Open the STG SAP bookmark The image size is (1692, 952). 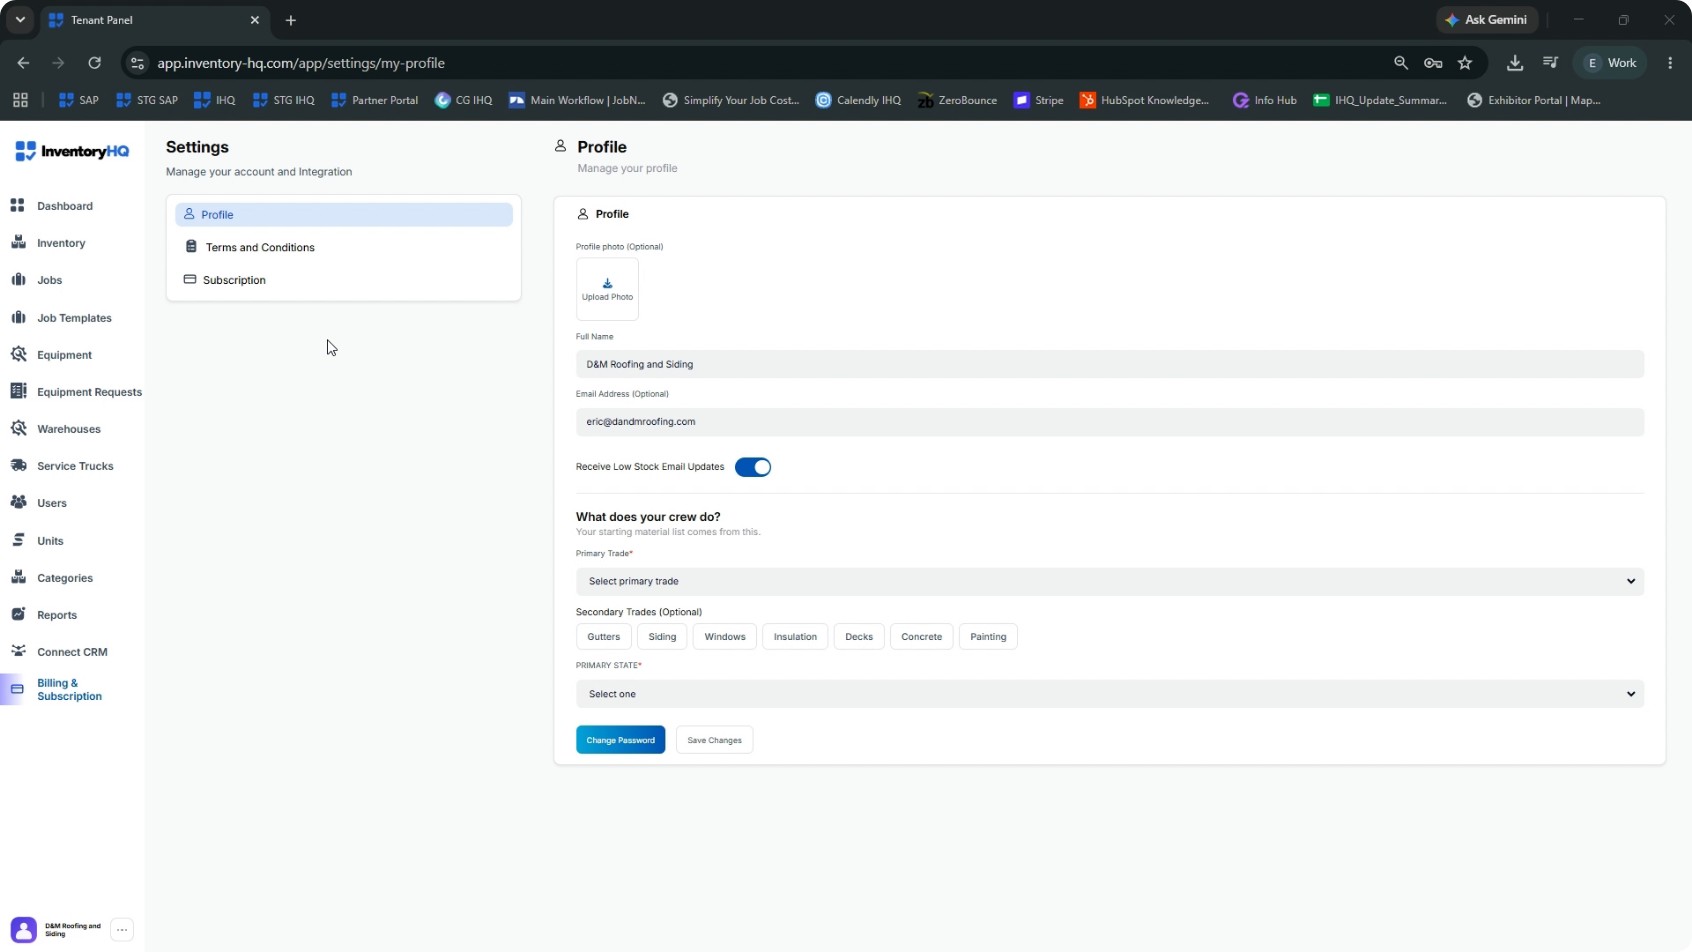(x=147, y=100)
